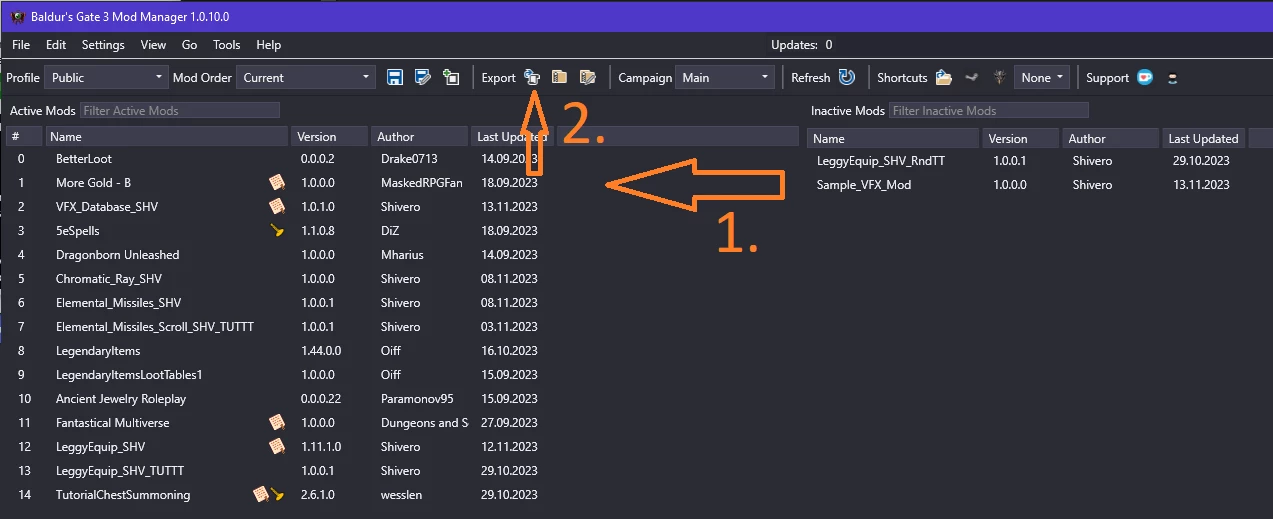Click the last icon right of Support
This screenshot has height=519, width=1273.
pos(1173,77)
